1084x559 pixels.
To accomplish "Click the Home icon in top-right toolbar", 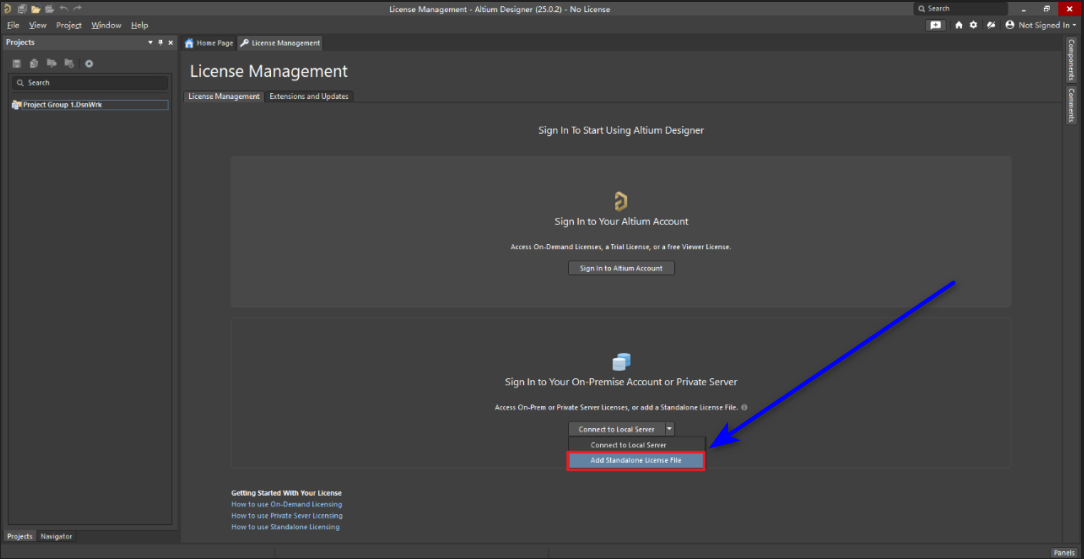I will (x=959, y=25).
